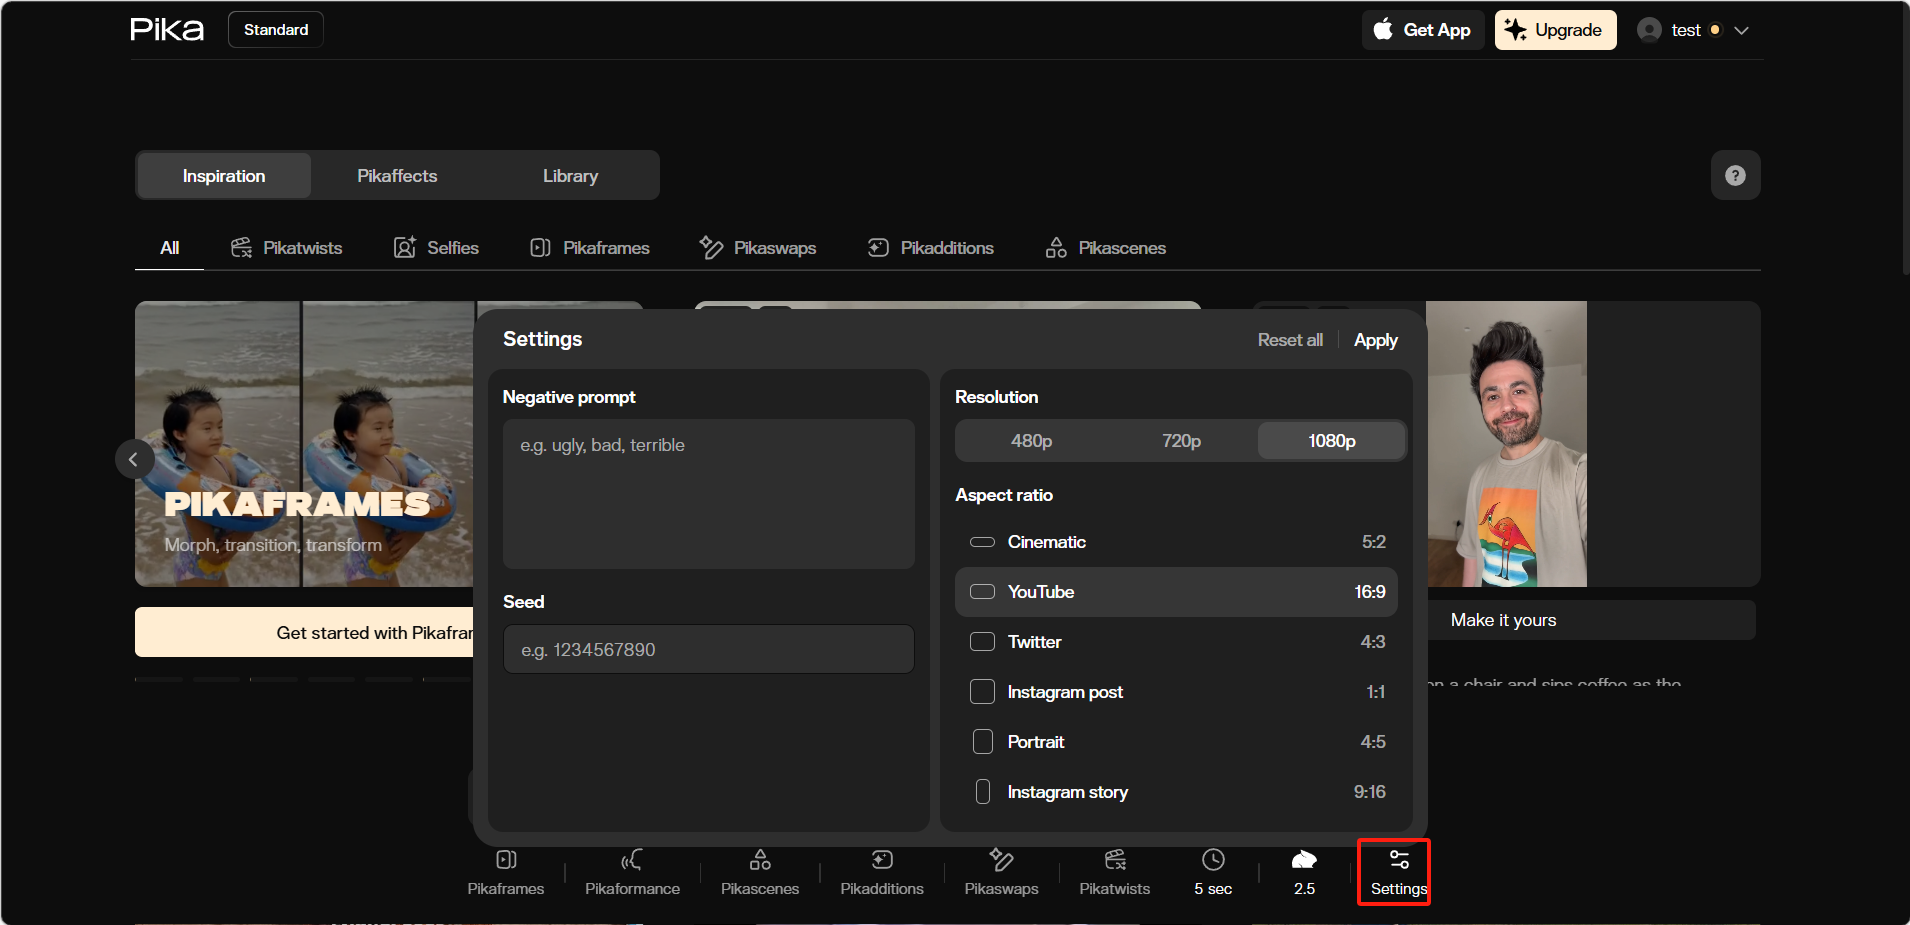Screen dimensions: 1910x925
Task: Switch to the Pikaffects tab
Action: pyautogui.click(x=397, y=176)
